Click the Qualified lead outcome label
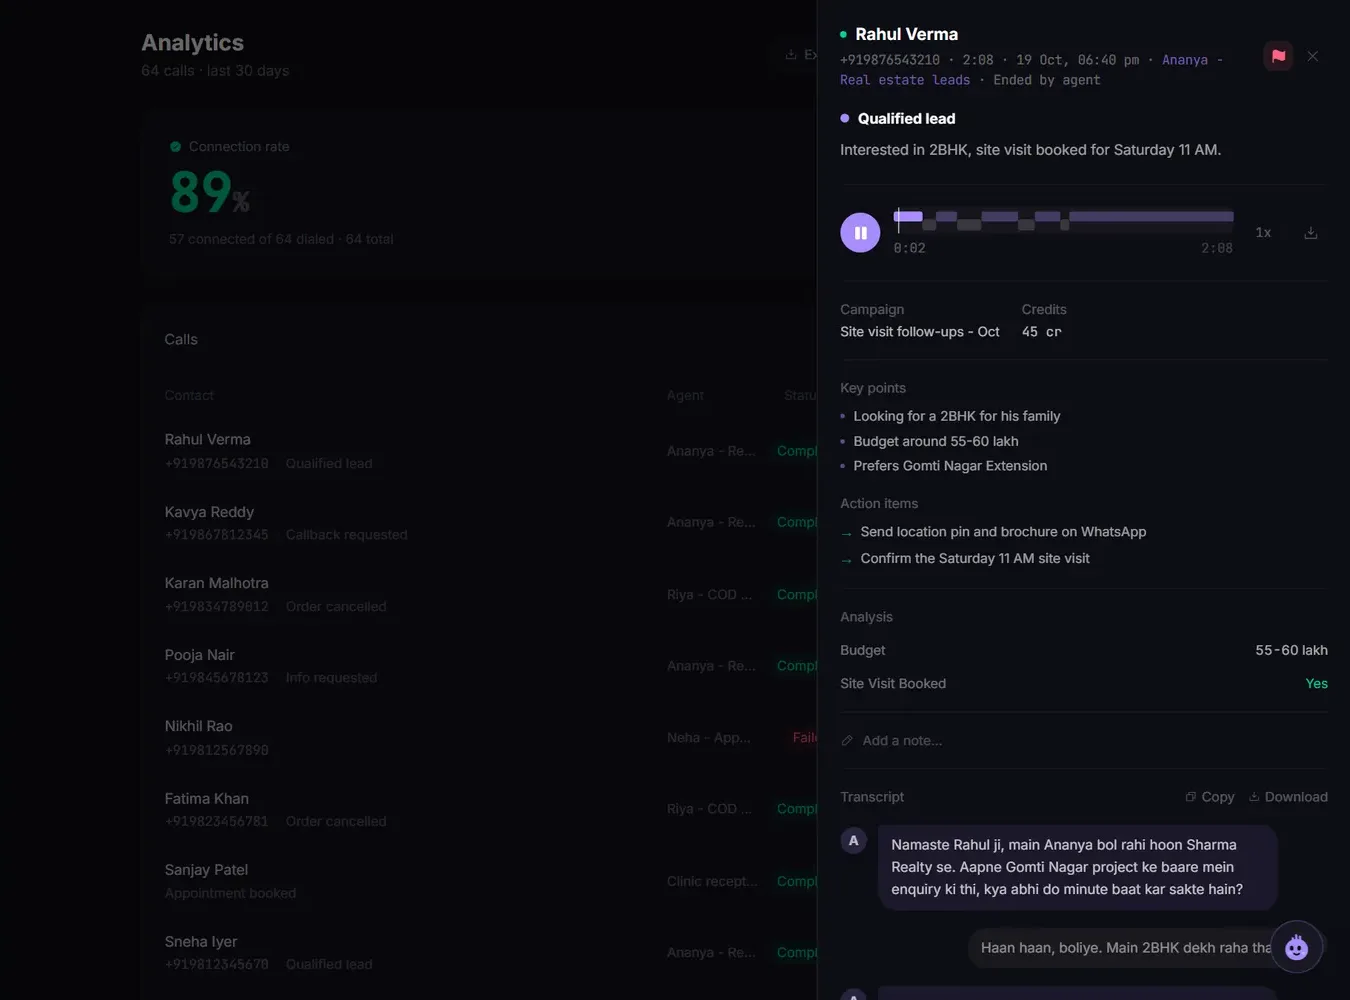Viewport: 1350px width, 1000px height. 906,118
